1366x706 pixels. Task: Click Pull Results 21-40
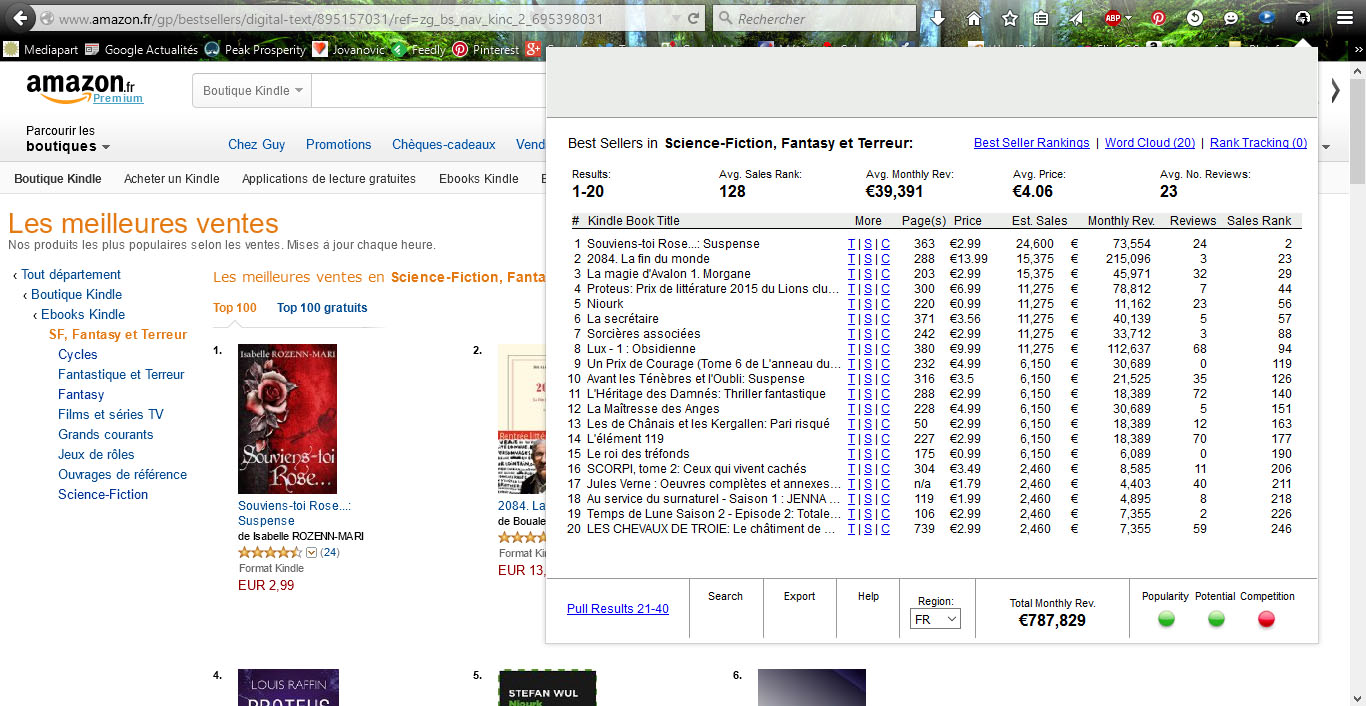(618, 609)
